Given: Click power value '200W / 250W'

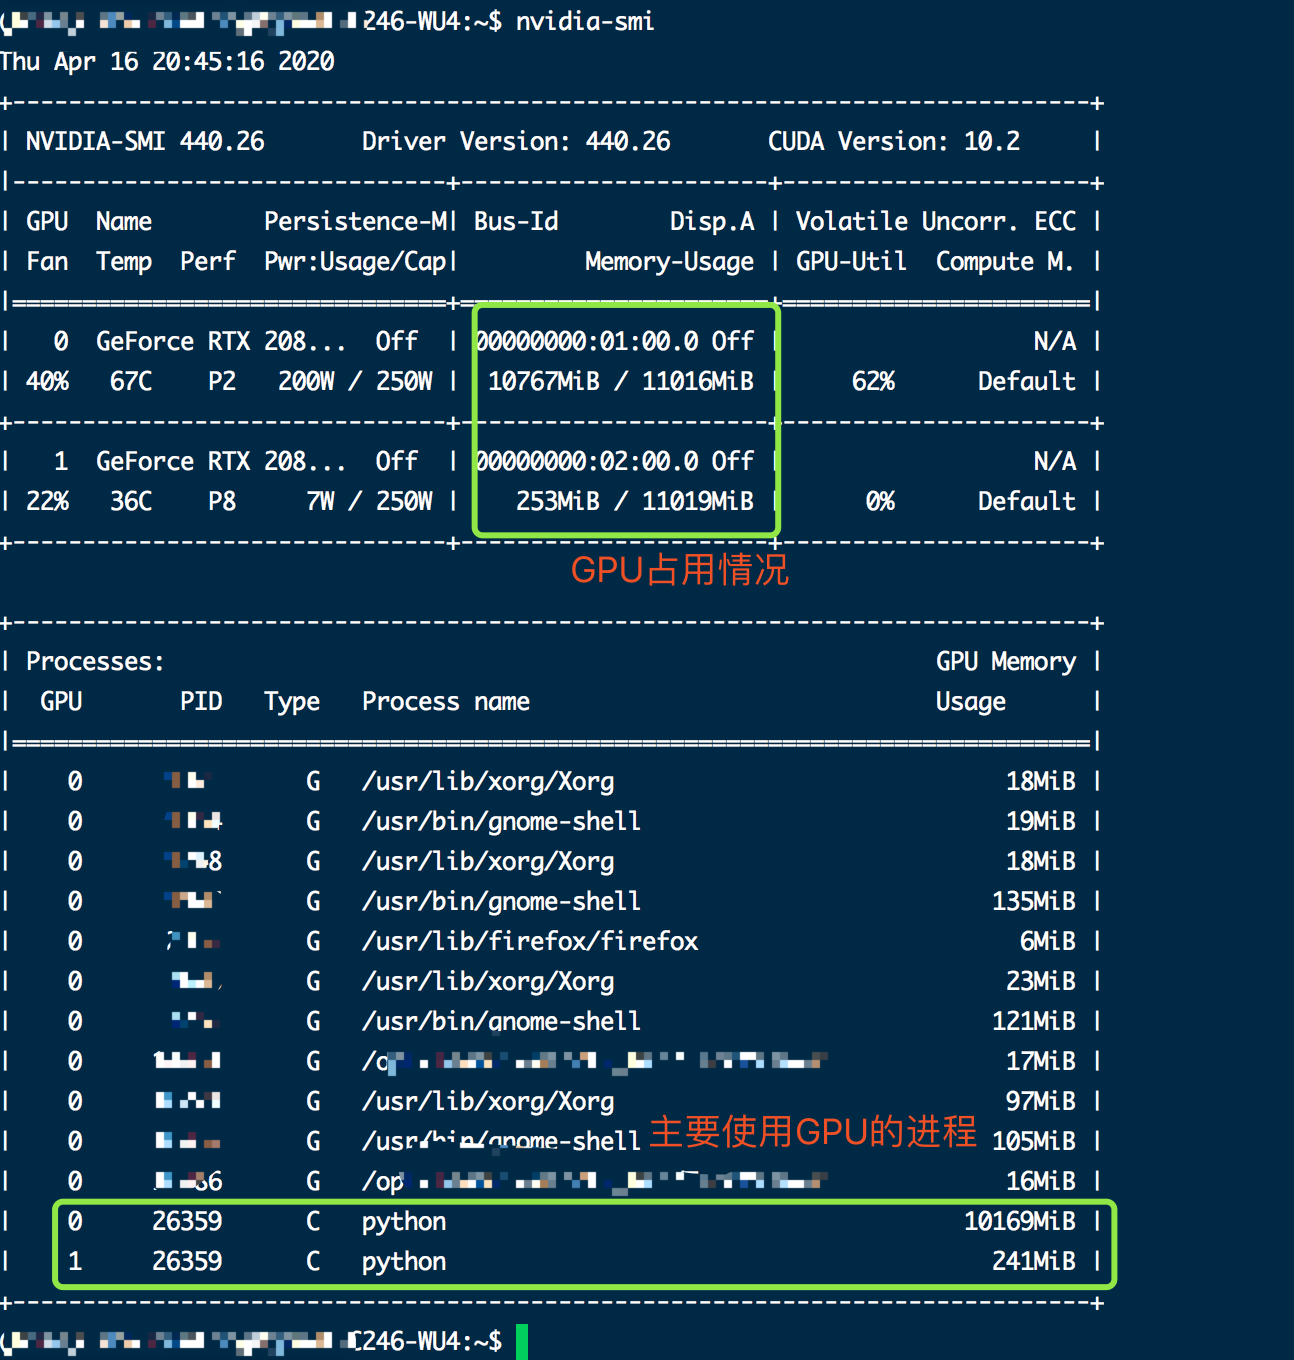Looking at the screenshot, I should (x=355, y=381).
